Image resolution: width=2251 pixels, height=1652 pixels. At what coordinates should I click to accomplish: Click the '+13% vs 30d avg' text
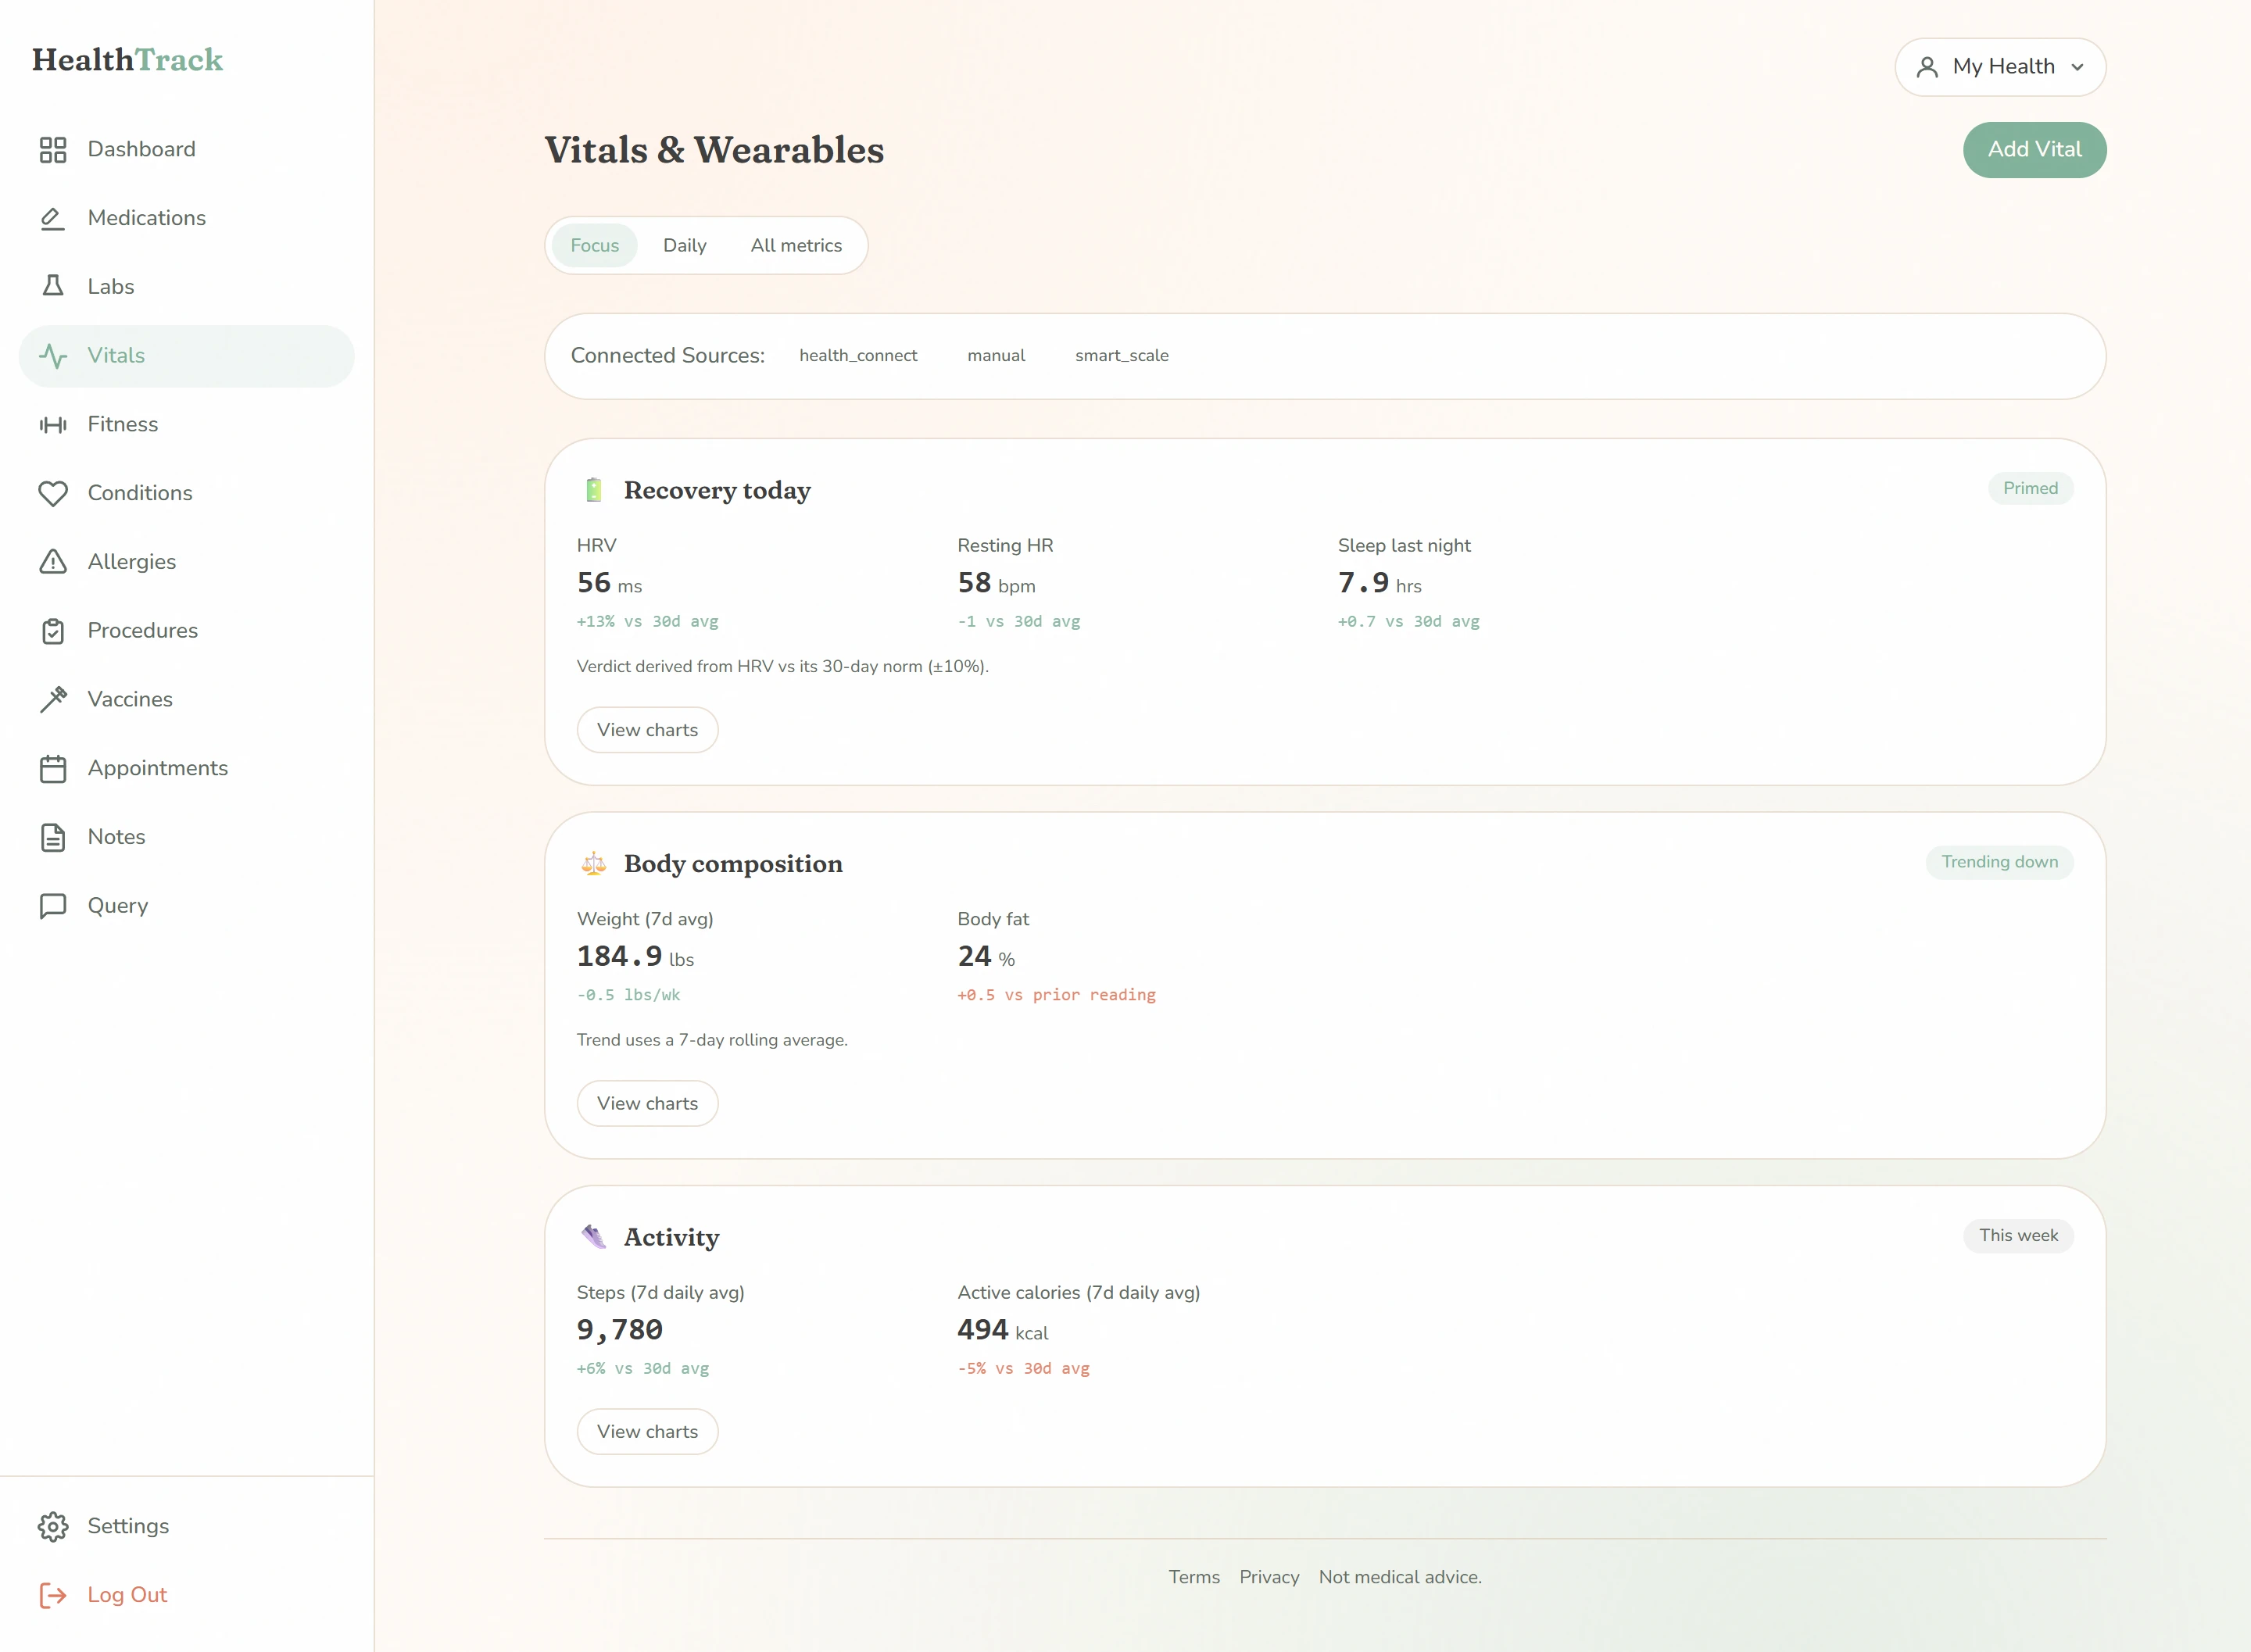(x=648, y=622)
